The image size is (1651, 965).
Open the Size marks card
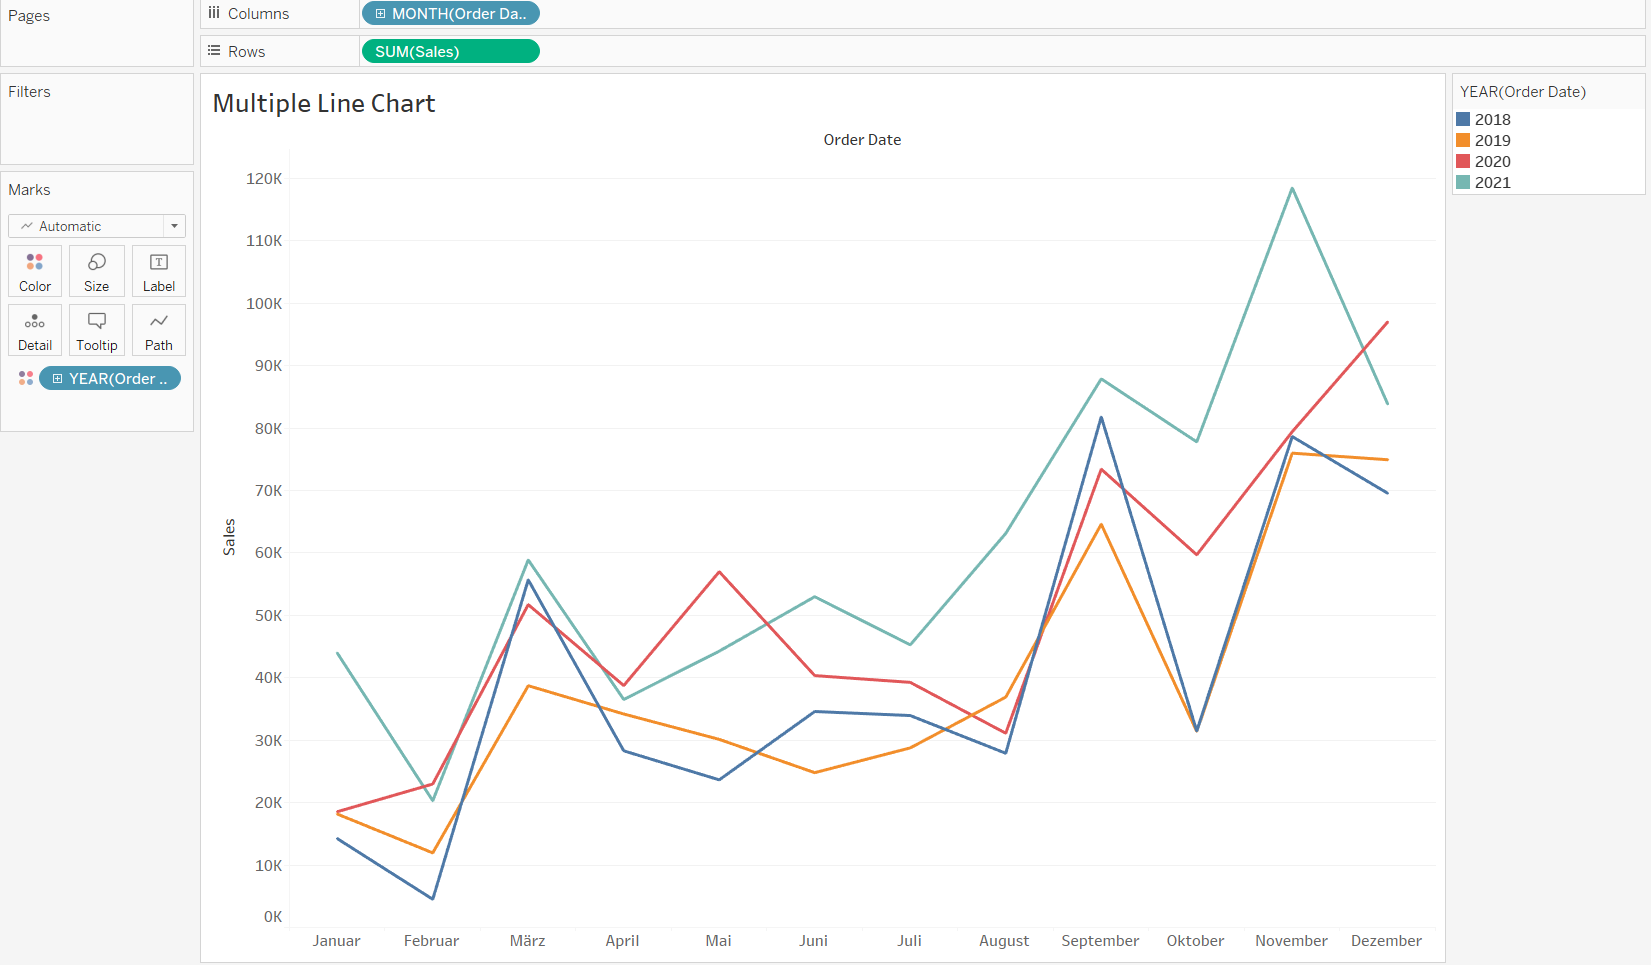97,271
